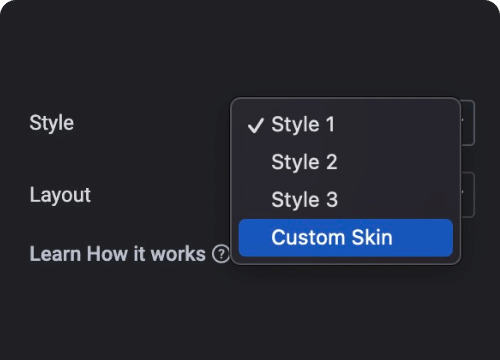Click the circled question mark after works

click(x=221, y=254)
